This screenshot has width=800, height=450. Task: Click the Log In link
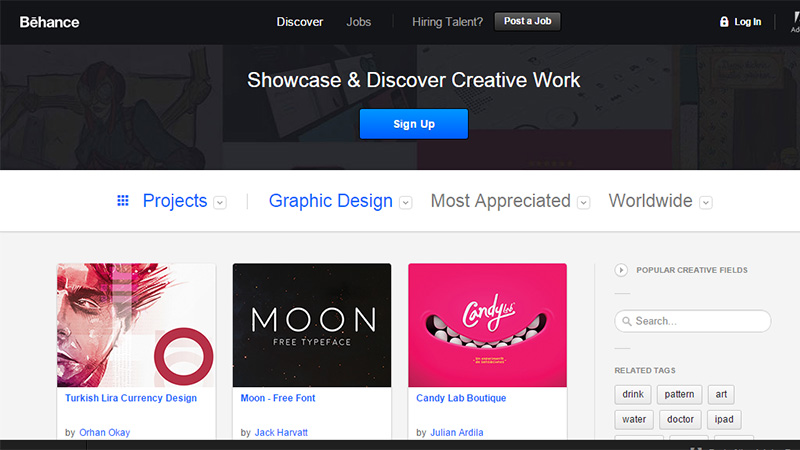(747, 22)
